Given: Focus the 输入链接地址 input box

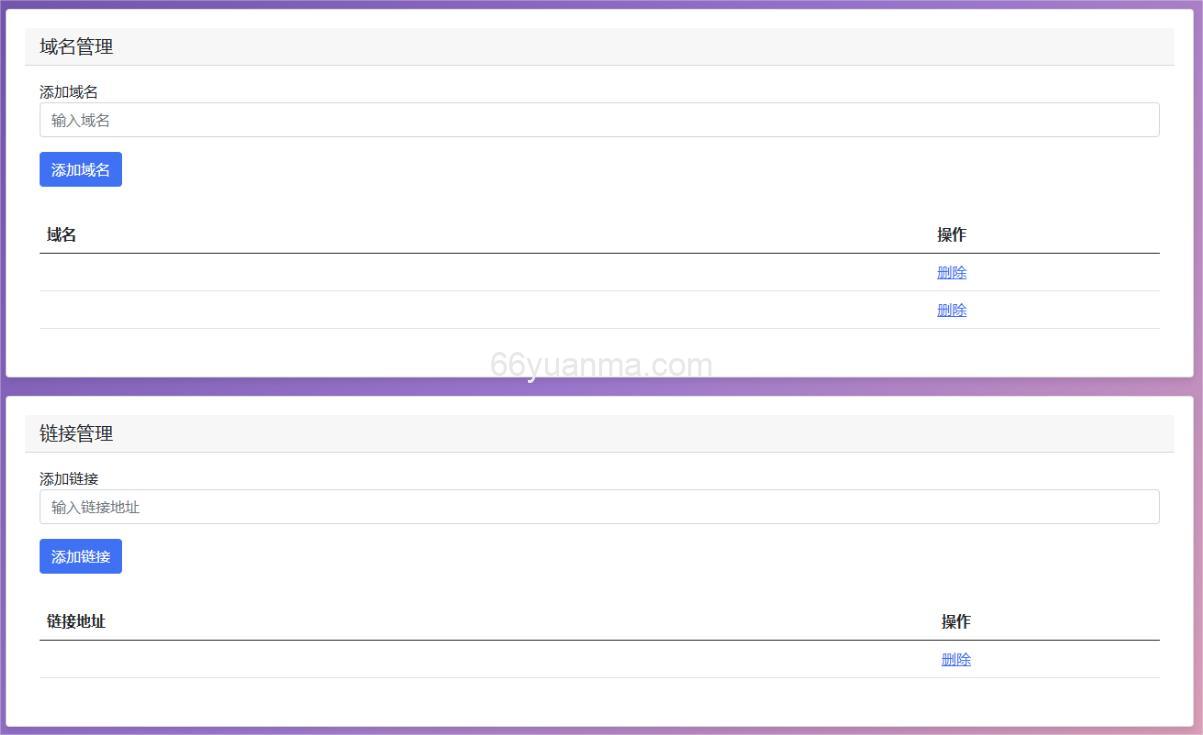Looking at the screenshot, I should pyautogui.click(x=599, y=507).
